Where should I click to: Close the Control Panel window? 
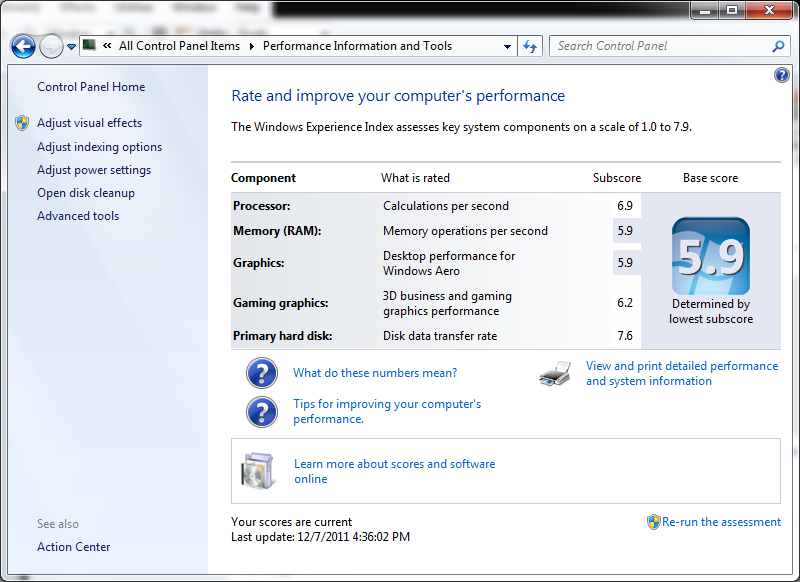click(x=769, y=10)
